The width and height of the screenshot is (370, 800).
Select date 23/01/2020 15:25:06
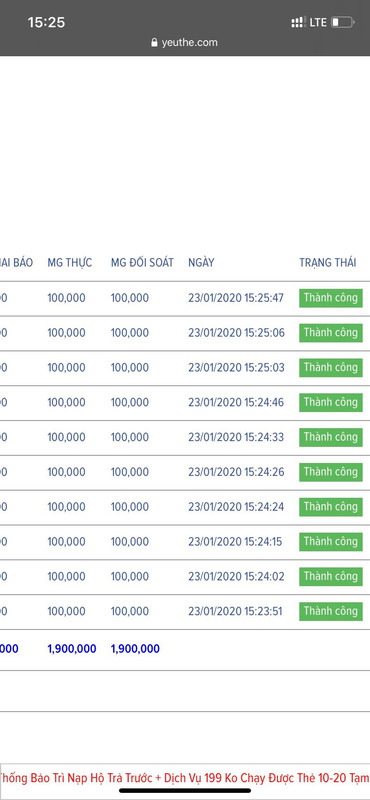click(x=236, y=333)
